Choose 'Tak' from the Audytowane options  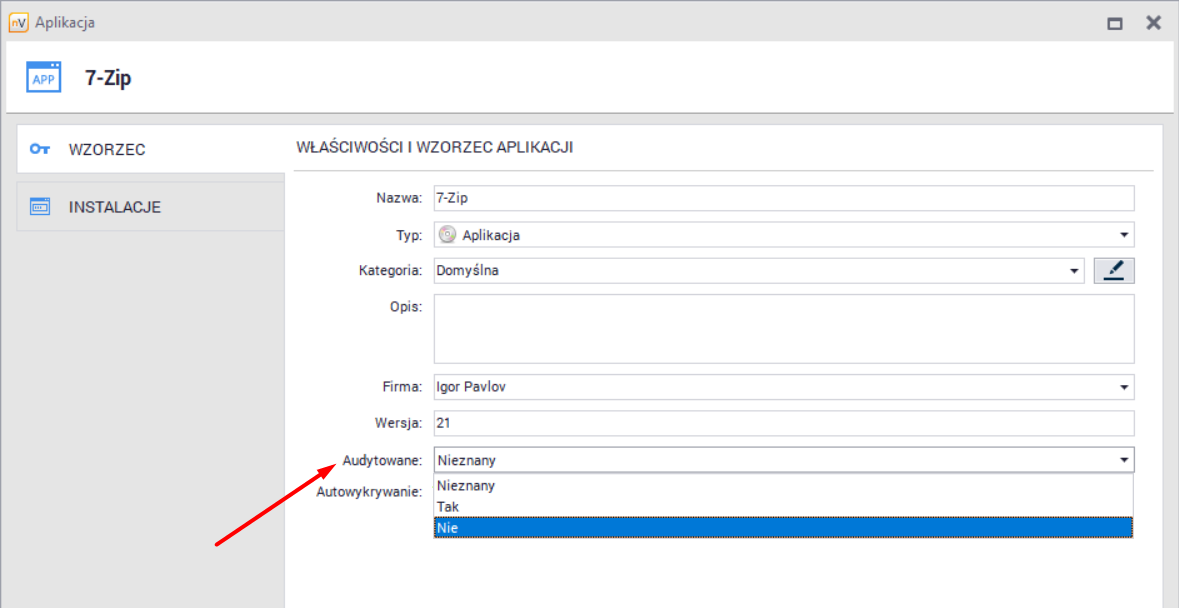pyautogui.click(x=783, y=506)
